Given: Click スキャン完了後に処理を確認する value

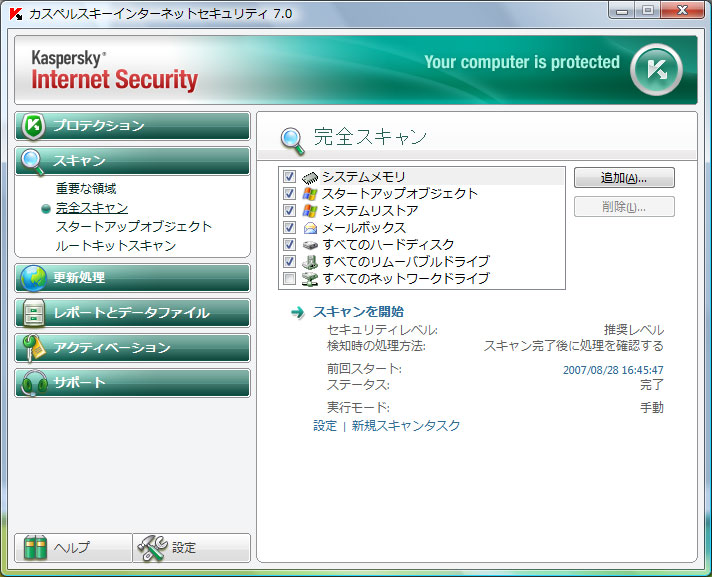Looking at the screenshot, I should pyautogui.click(x=574, y=346).
